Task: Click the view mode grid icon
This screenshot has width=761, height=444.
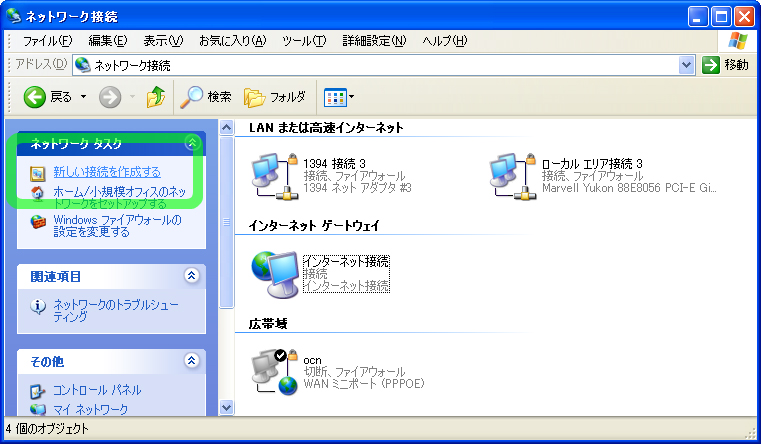Action: click(x=335, y=98)
